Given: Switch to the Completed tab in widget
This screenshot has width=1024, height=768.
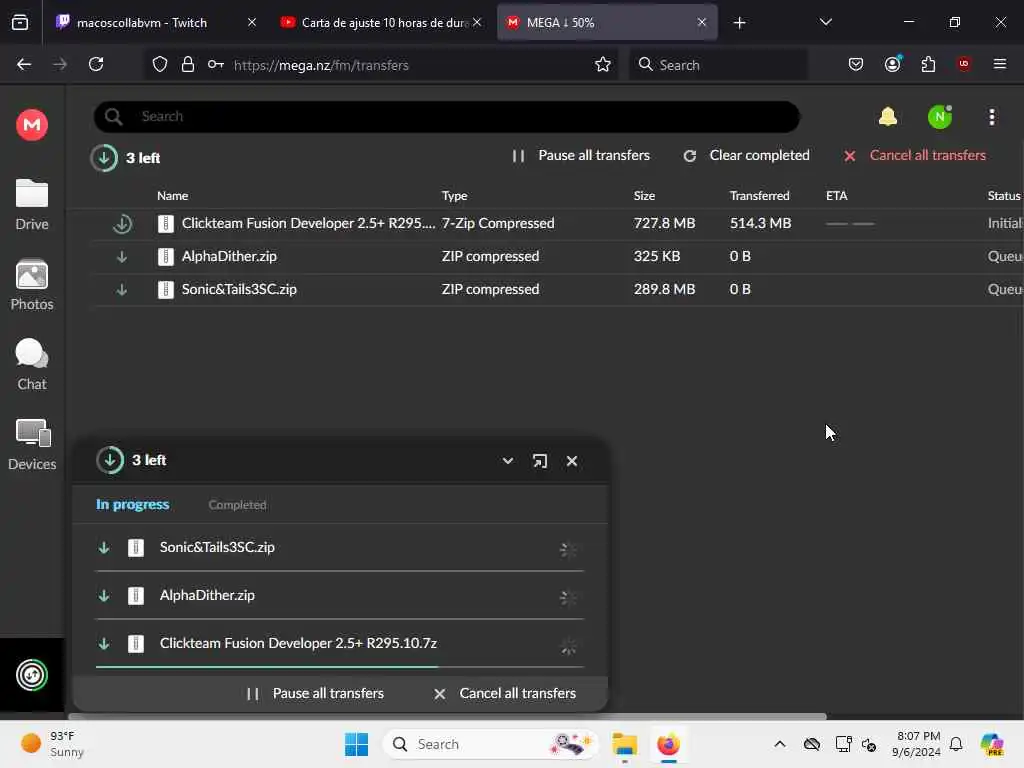Looking at the screenshot, I should [x=237, y=505].
